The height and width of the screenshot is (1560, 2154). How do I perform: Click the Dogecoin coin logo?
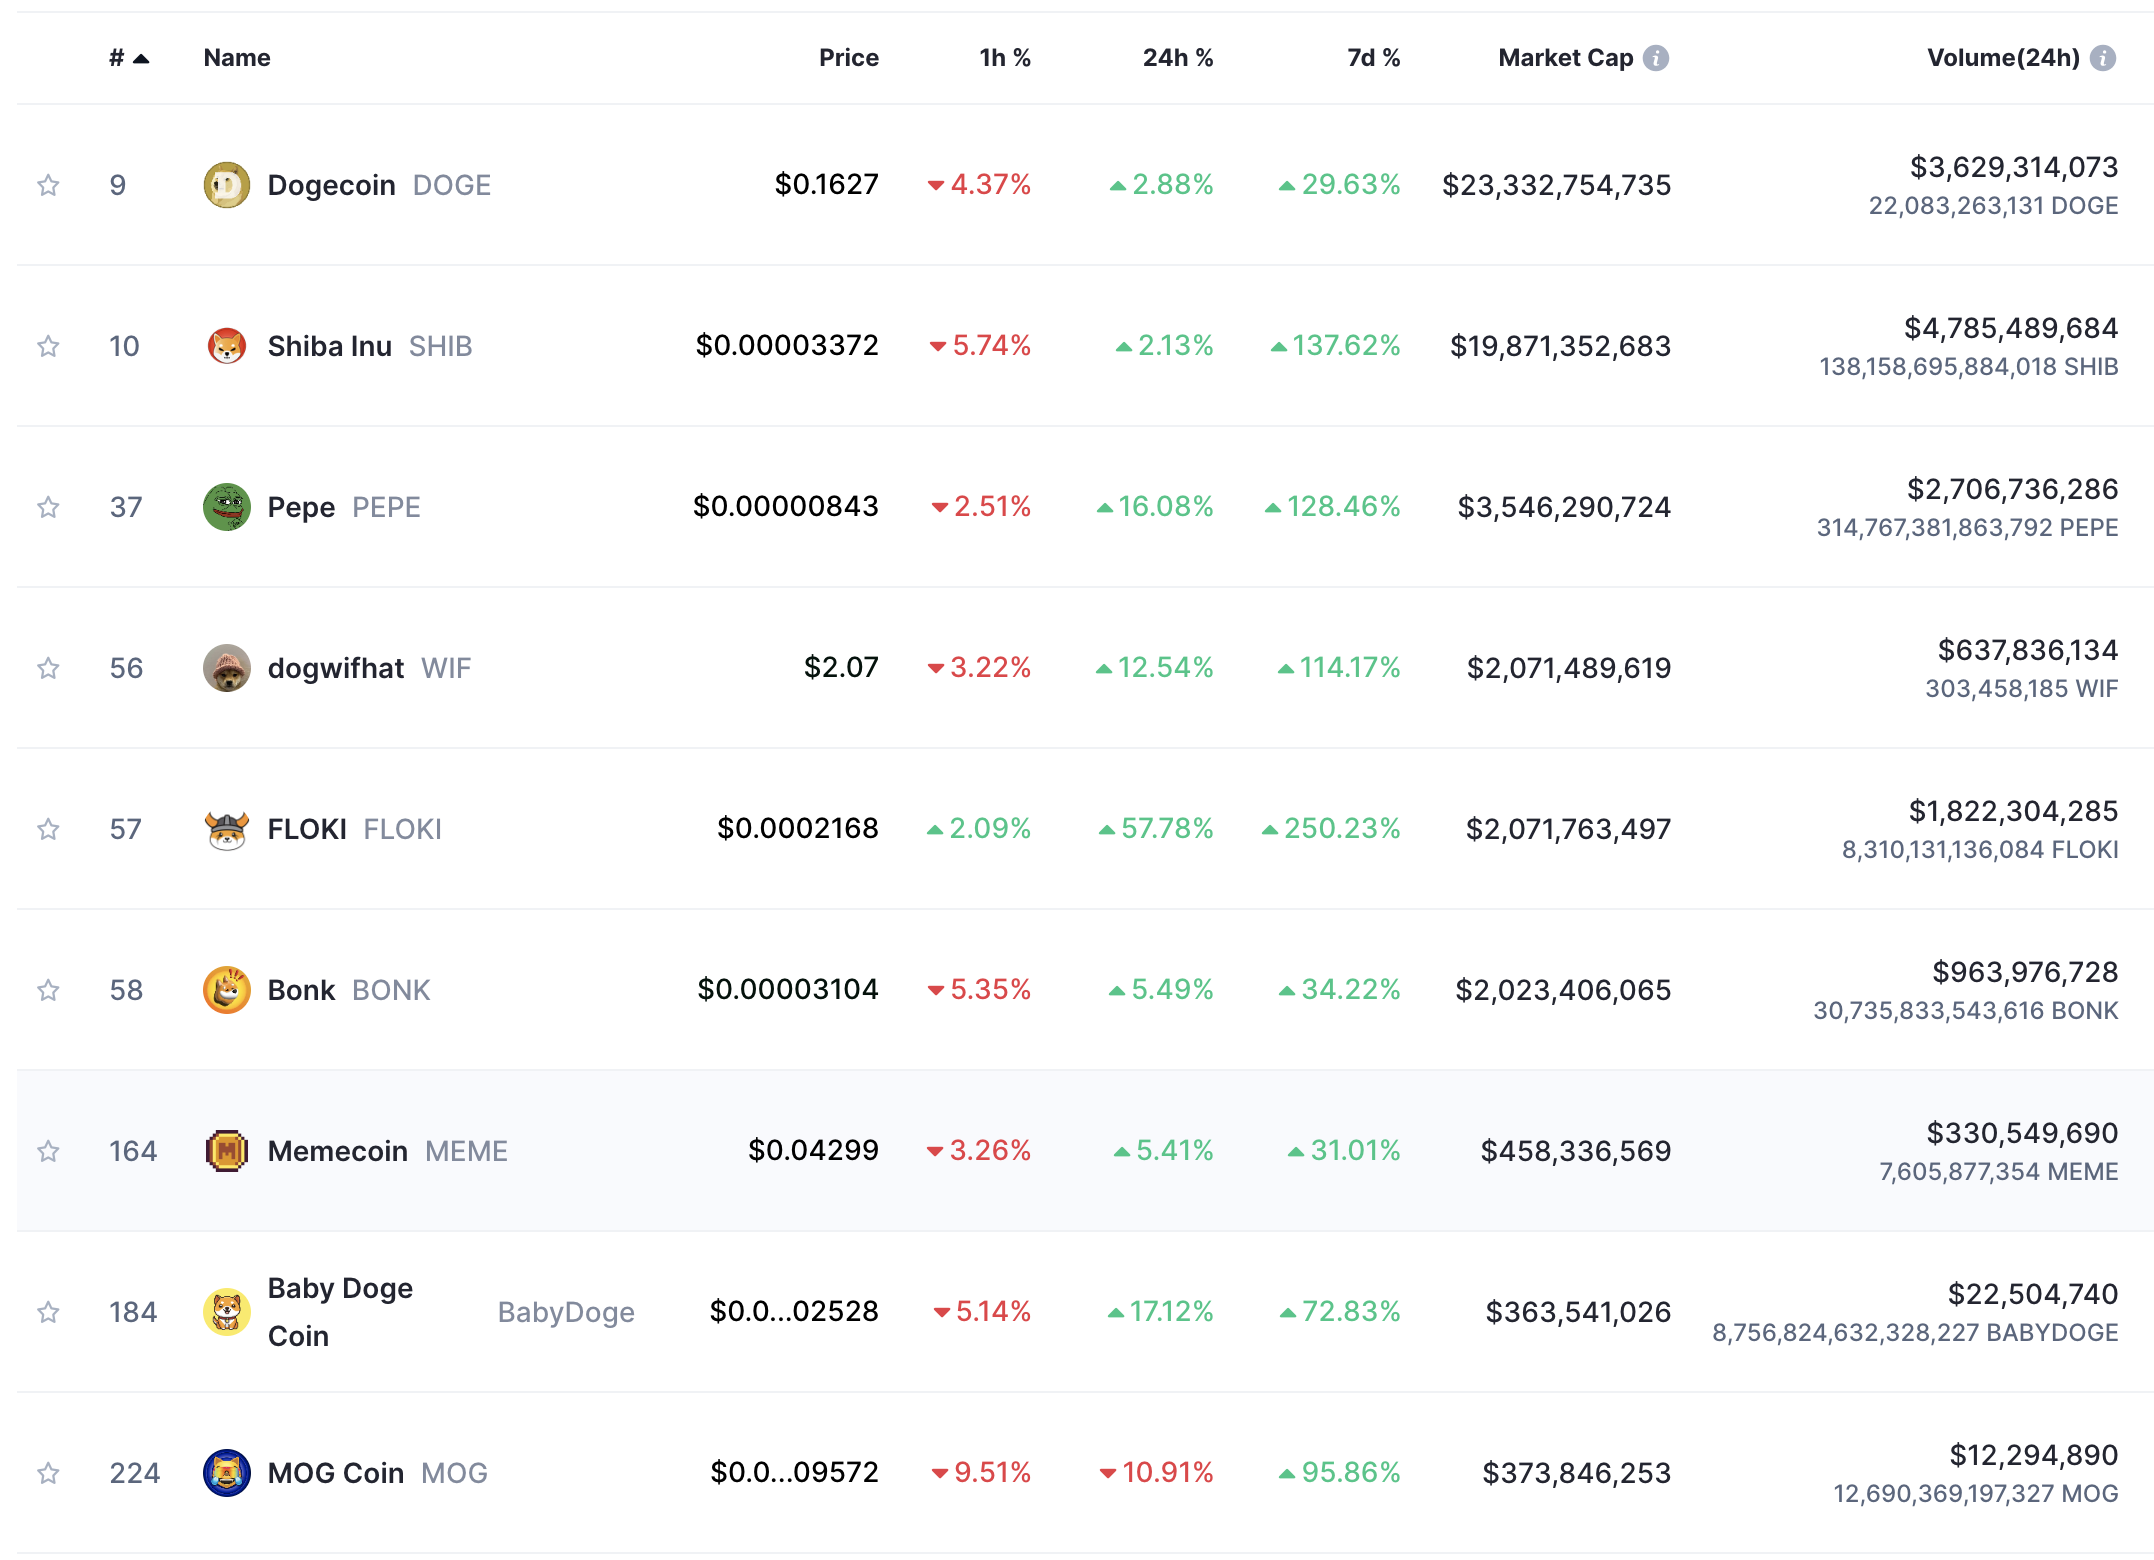point(227,185)
